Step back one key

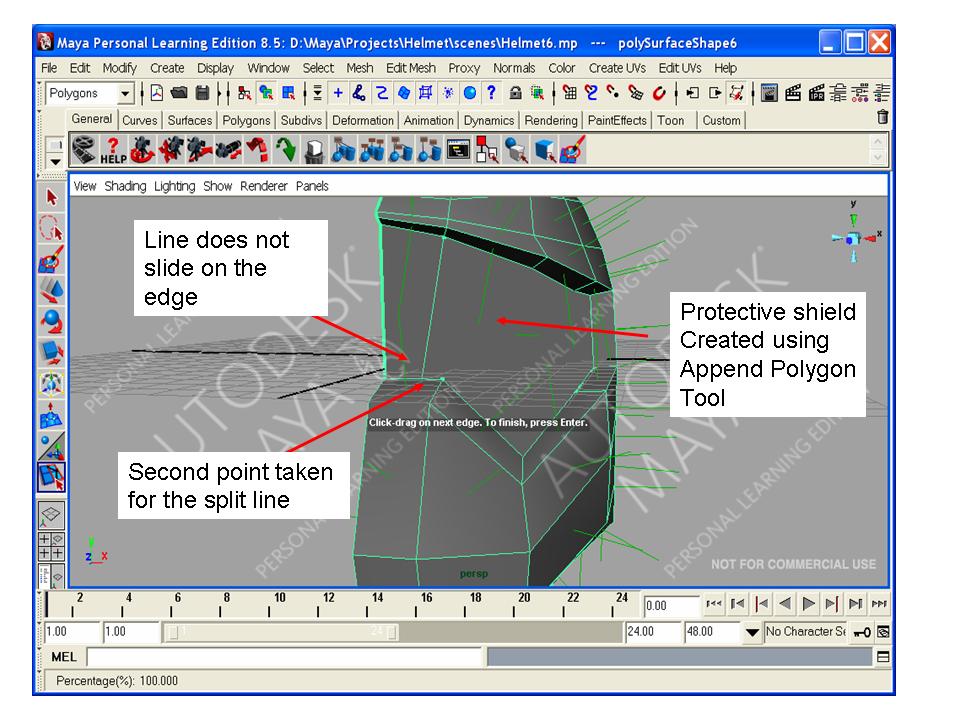coord(762,604)
